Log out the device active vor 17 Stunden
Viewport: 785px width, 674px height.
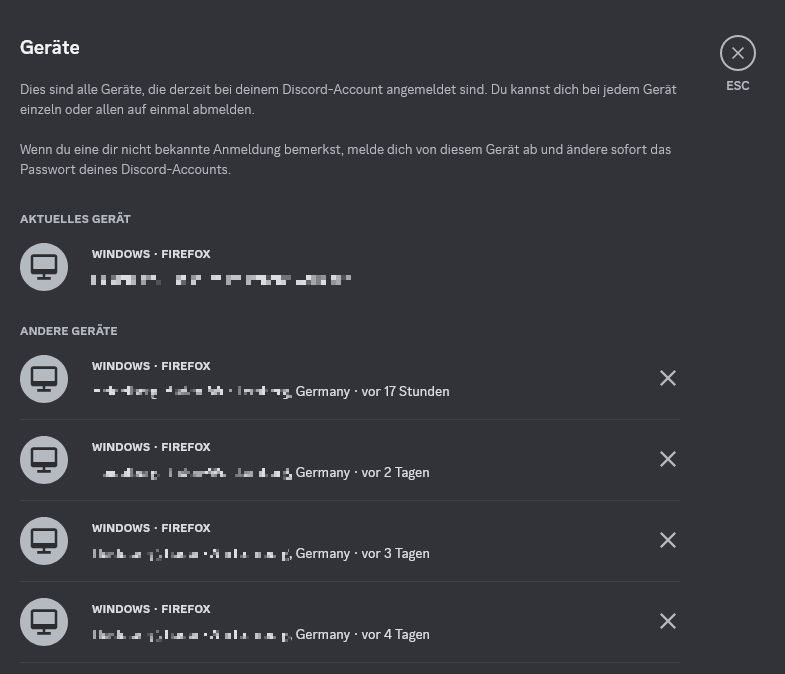[668, 378]
